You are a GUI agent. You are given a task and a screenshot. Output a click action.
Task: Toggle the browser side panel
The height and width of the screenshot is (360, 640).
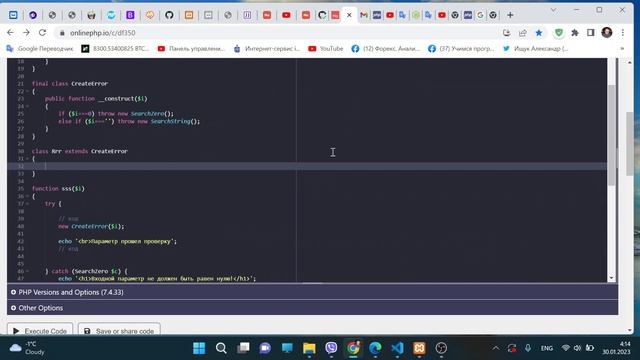591,33
